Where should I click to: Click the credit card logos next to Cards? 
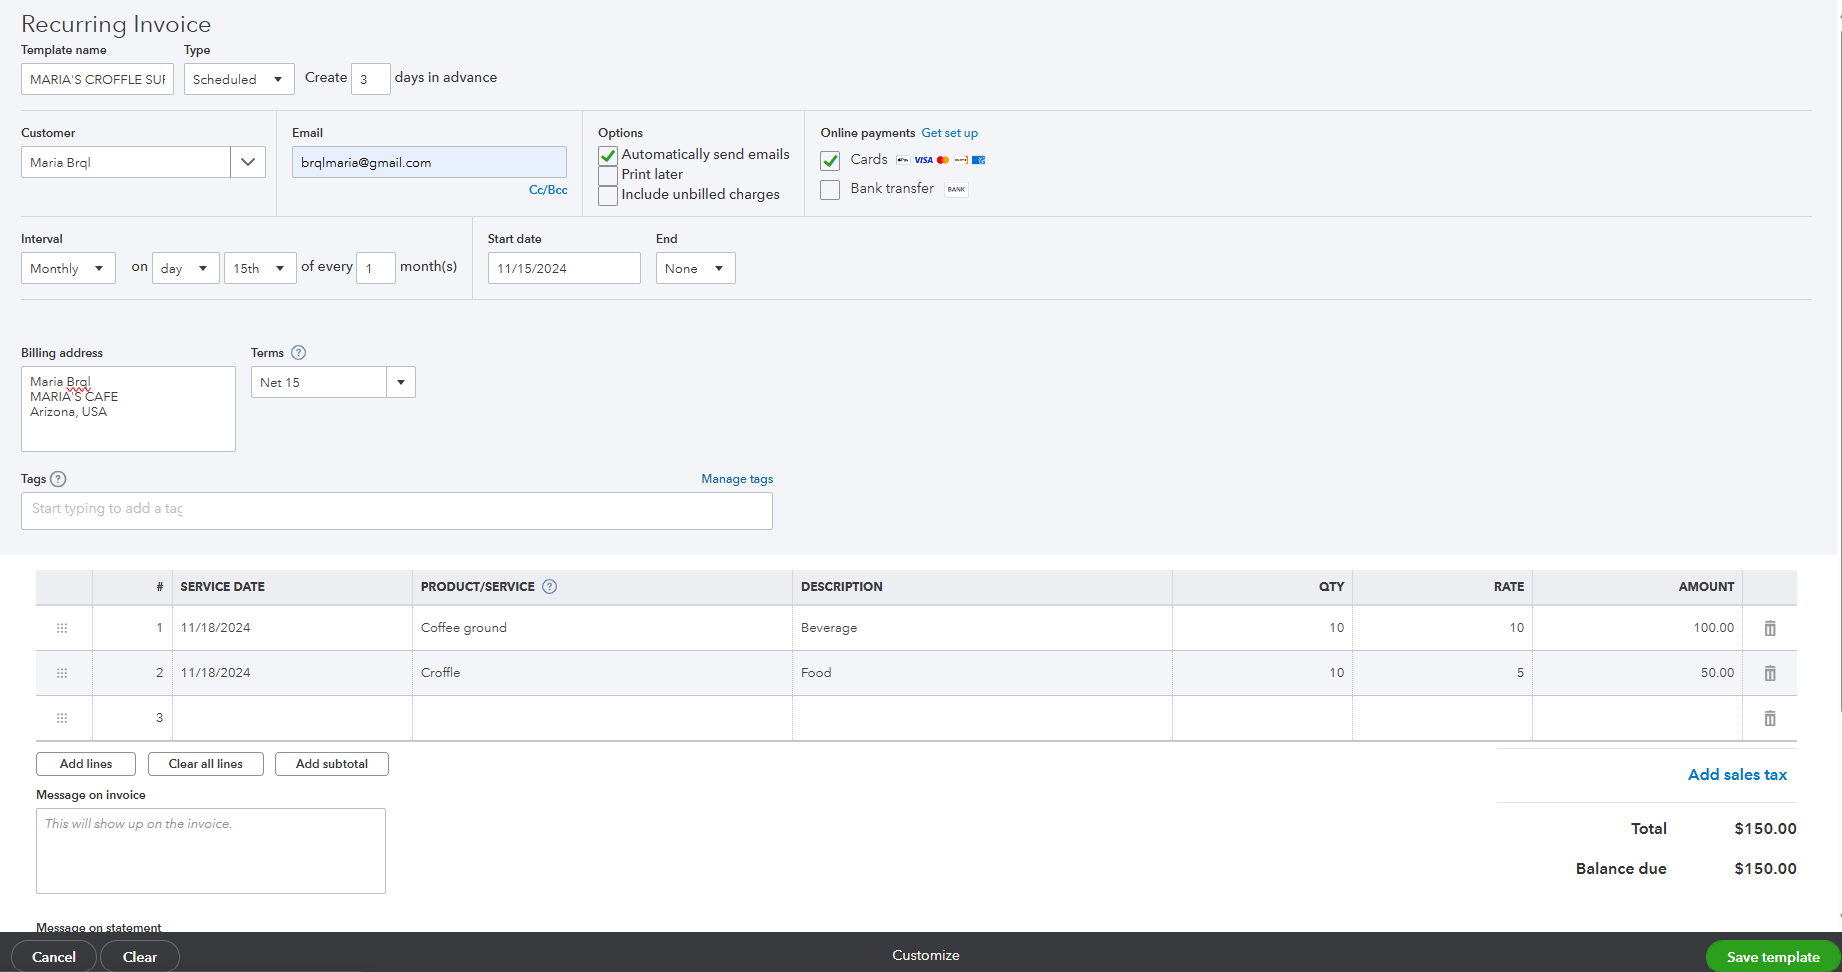point(941,160)
